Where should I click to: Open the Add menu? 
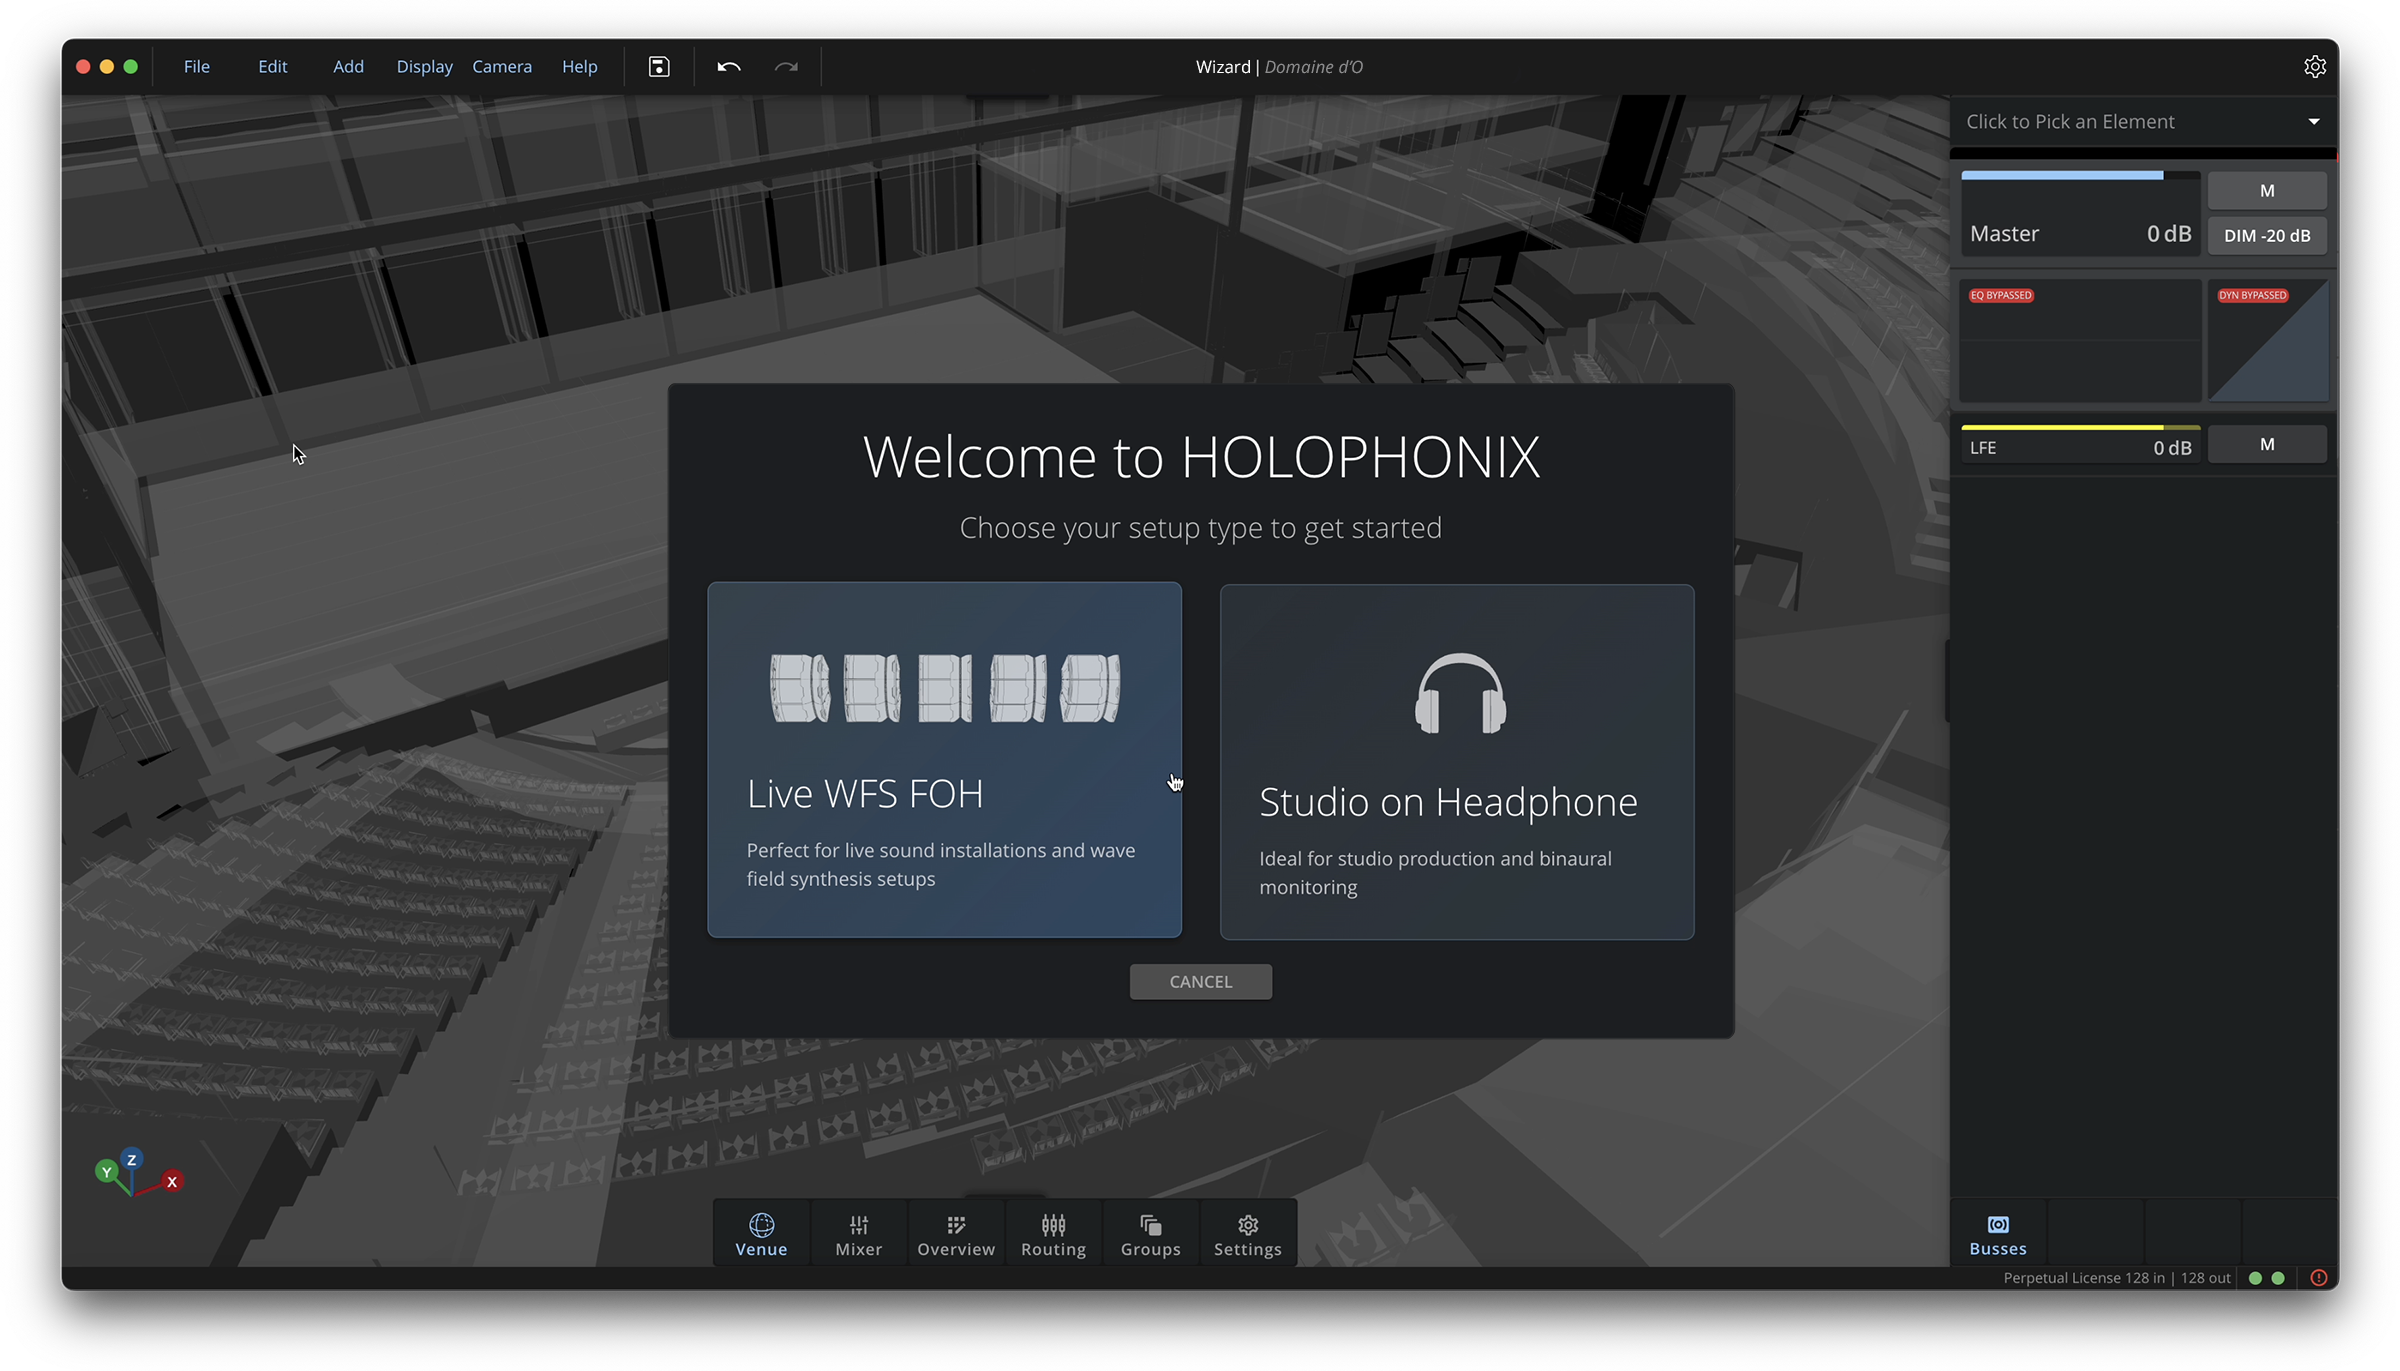coord(348,67)
